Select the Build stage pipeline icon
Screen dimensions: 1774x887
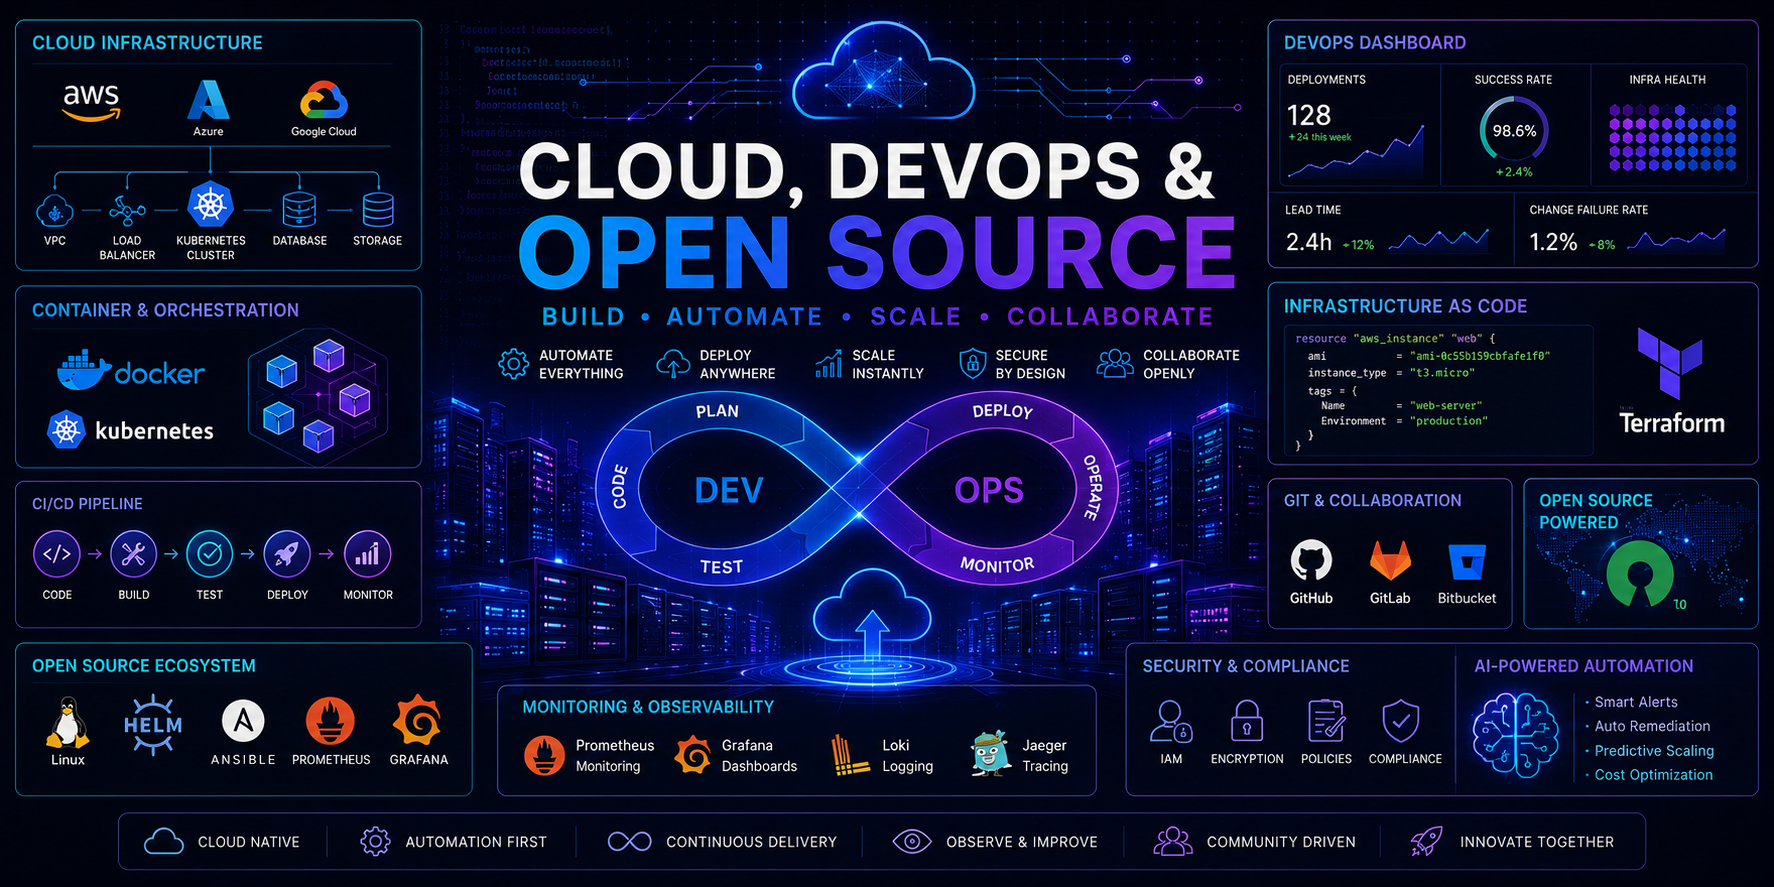click(x=133, y=554)
